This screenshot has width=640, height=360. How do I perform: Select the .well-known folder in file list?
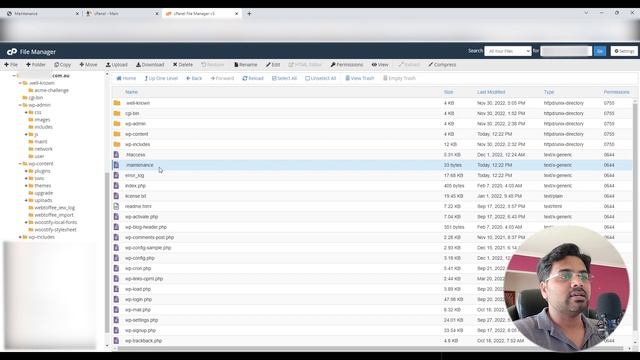tap(372, 103)
